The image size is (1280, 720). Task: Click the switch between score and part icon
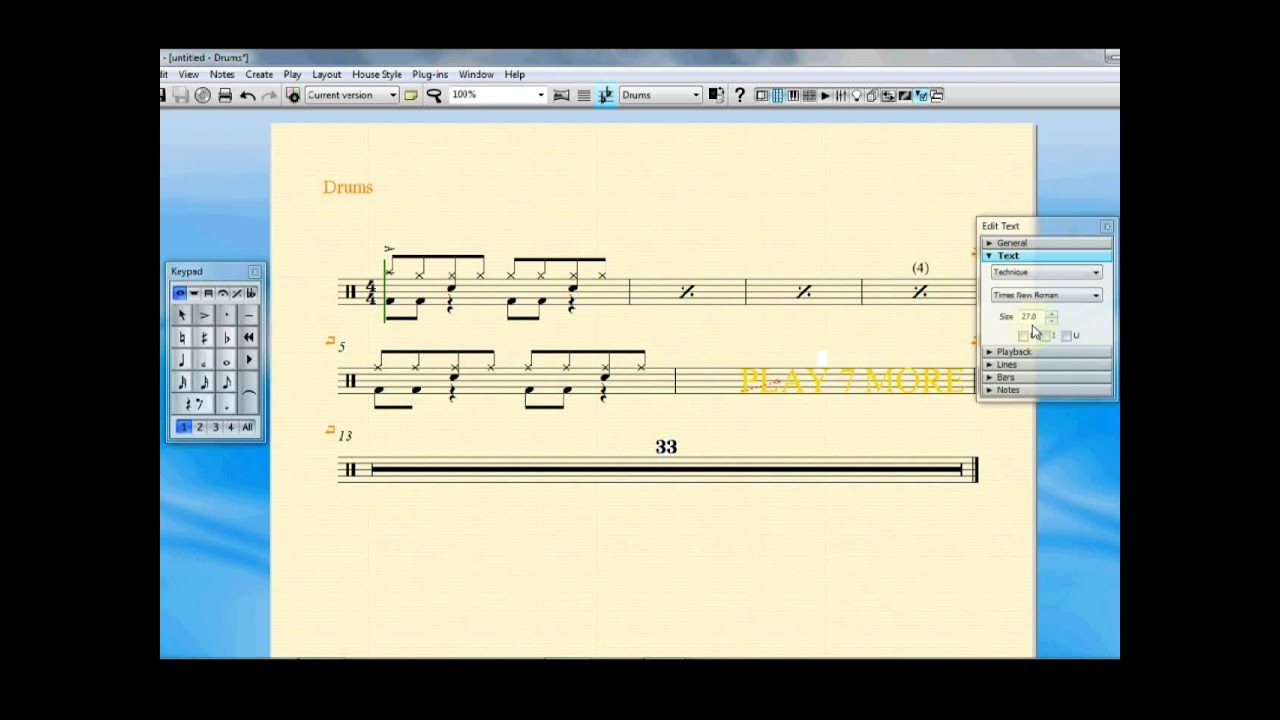click(x=716, y=95)
